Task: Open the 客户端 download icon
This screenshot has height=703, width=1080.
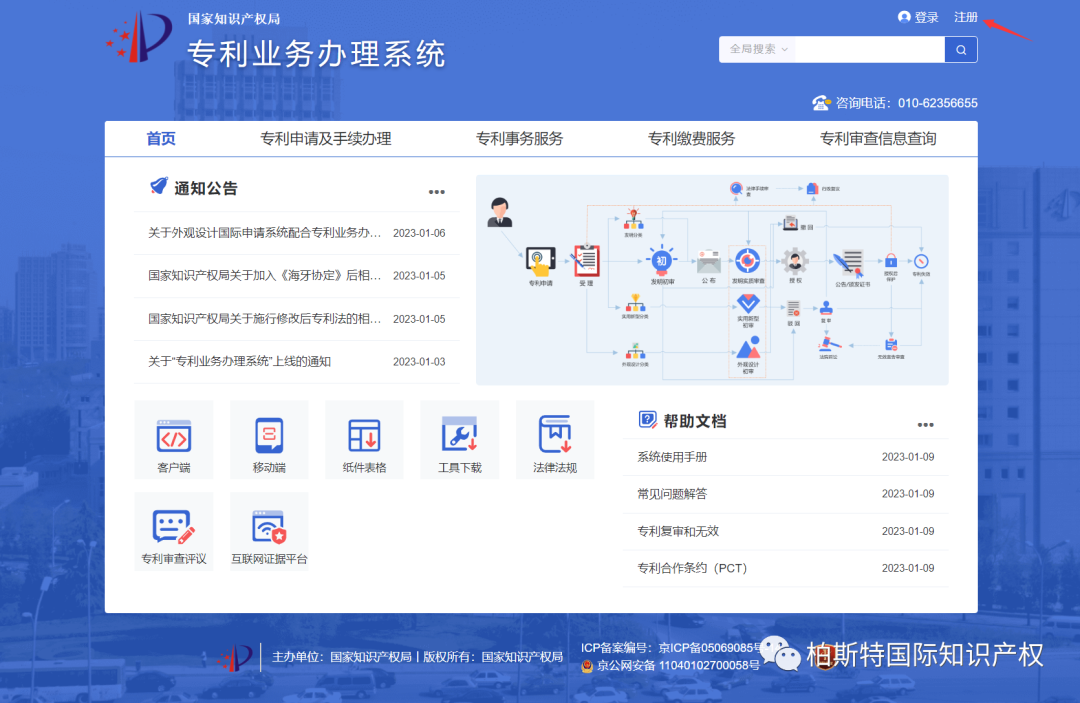Action: [173, 439]
